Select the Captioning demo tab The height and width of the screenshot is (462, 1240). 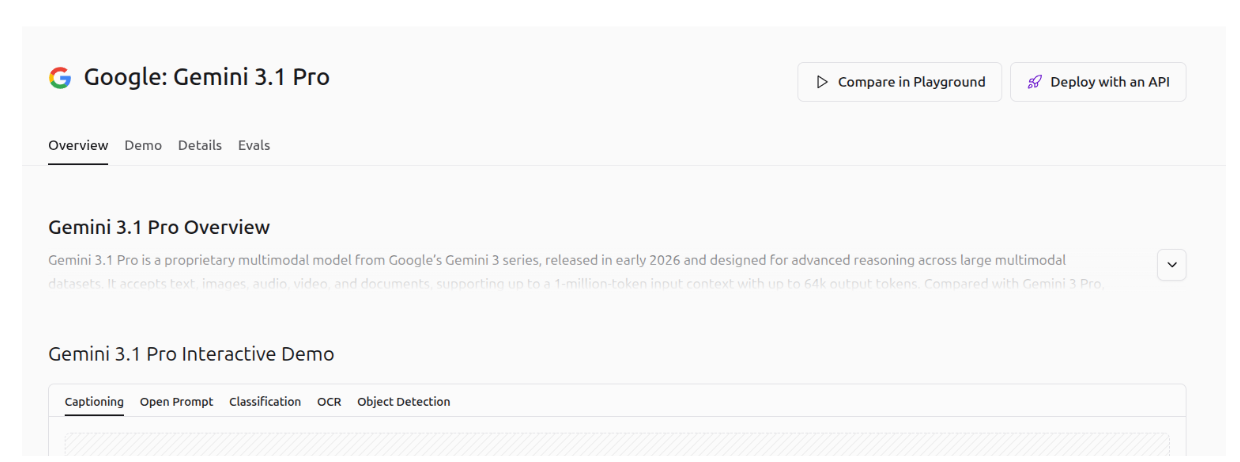coord(94,402)
